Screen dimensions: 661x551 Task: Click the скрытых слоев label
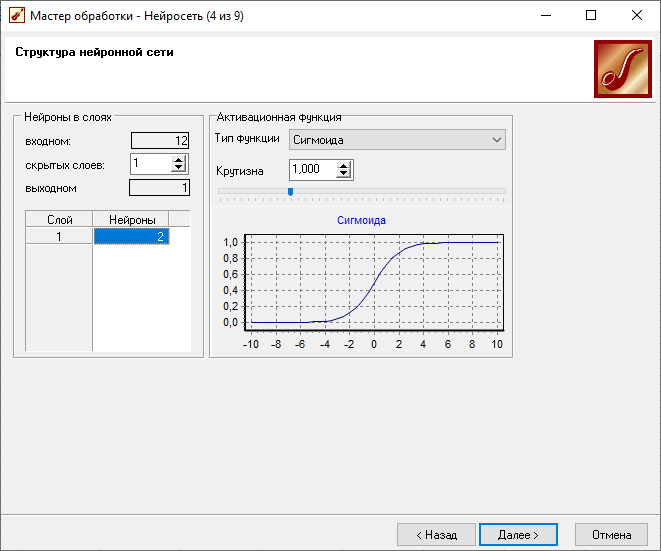coord(65,165)
